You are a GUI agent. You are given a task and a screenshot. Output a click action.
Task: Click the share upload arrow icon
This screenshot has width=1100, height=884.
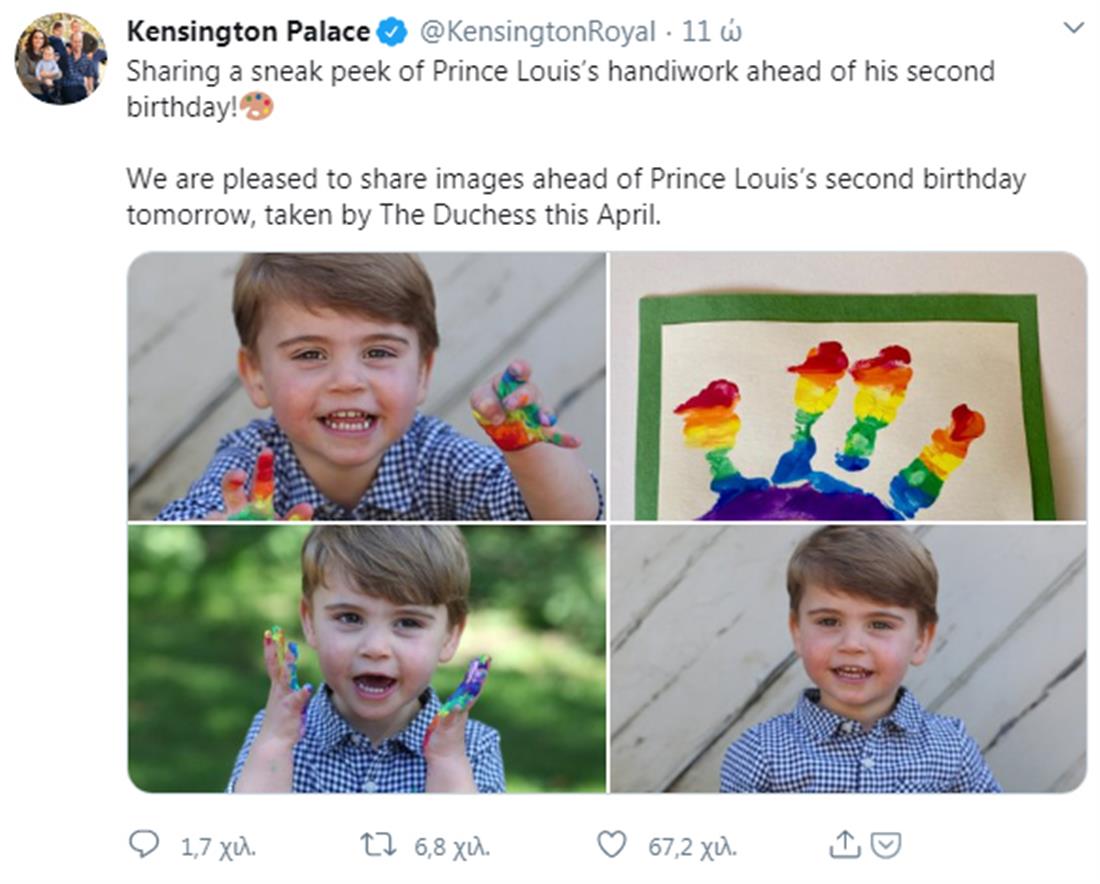[x=844, y=846]
